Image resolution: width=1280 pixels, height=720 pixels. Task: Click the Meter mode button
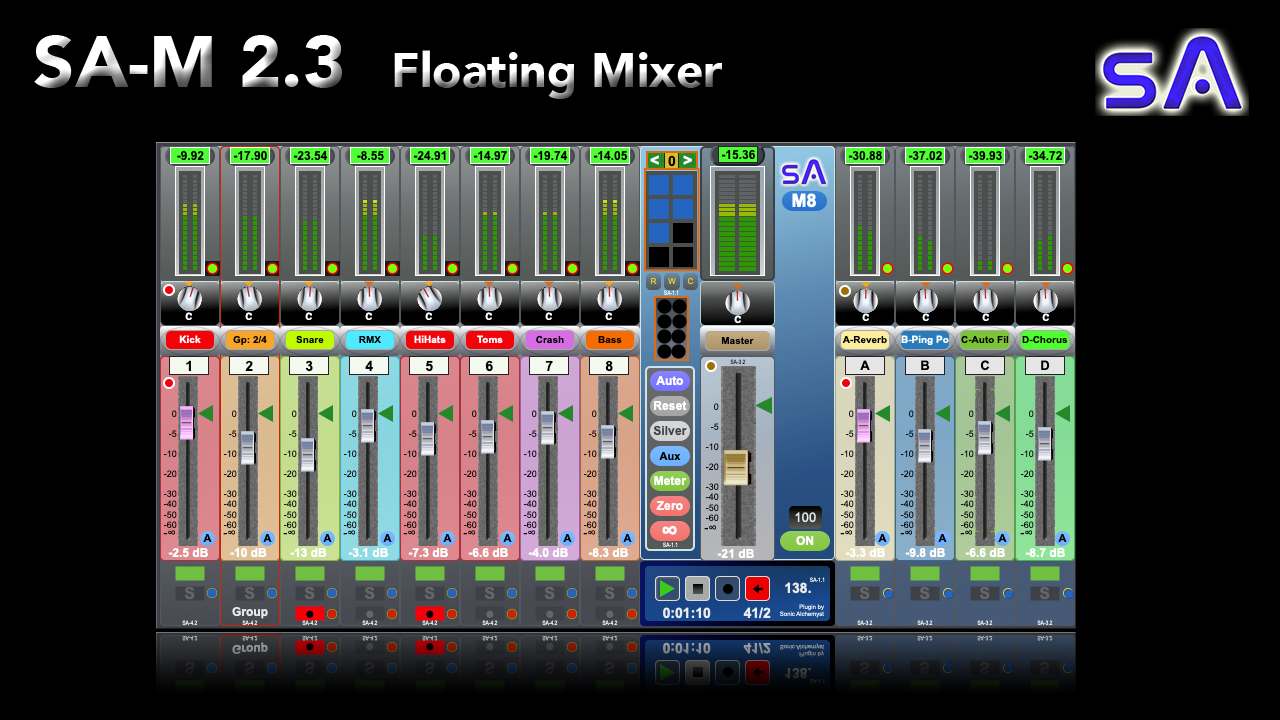tap(669, 481)
